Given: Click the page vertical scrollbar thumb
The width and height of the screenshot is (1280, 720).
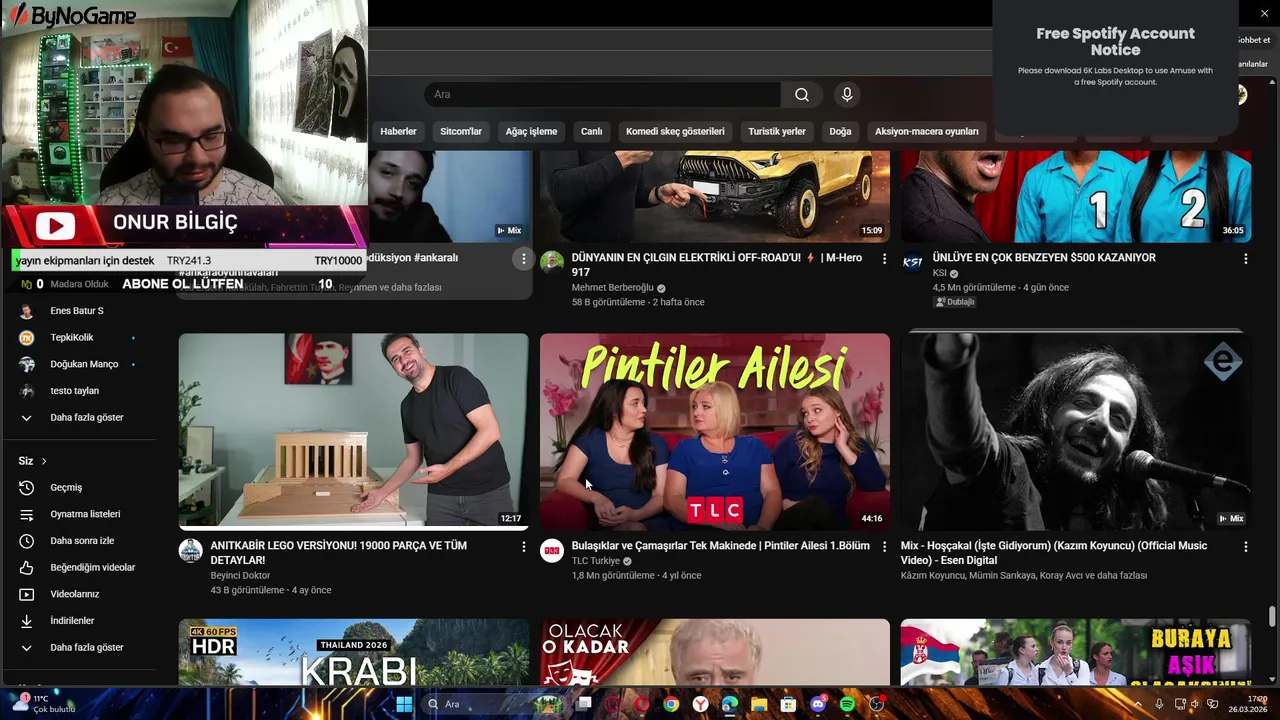Looking at the screenshot, I should pos(1272,616).
